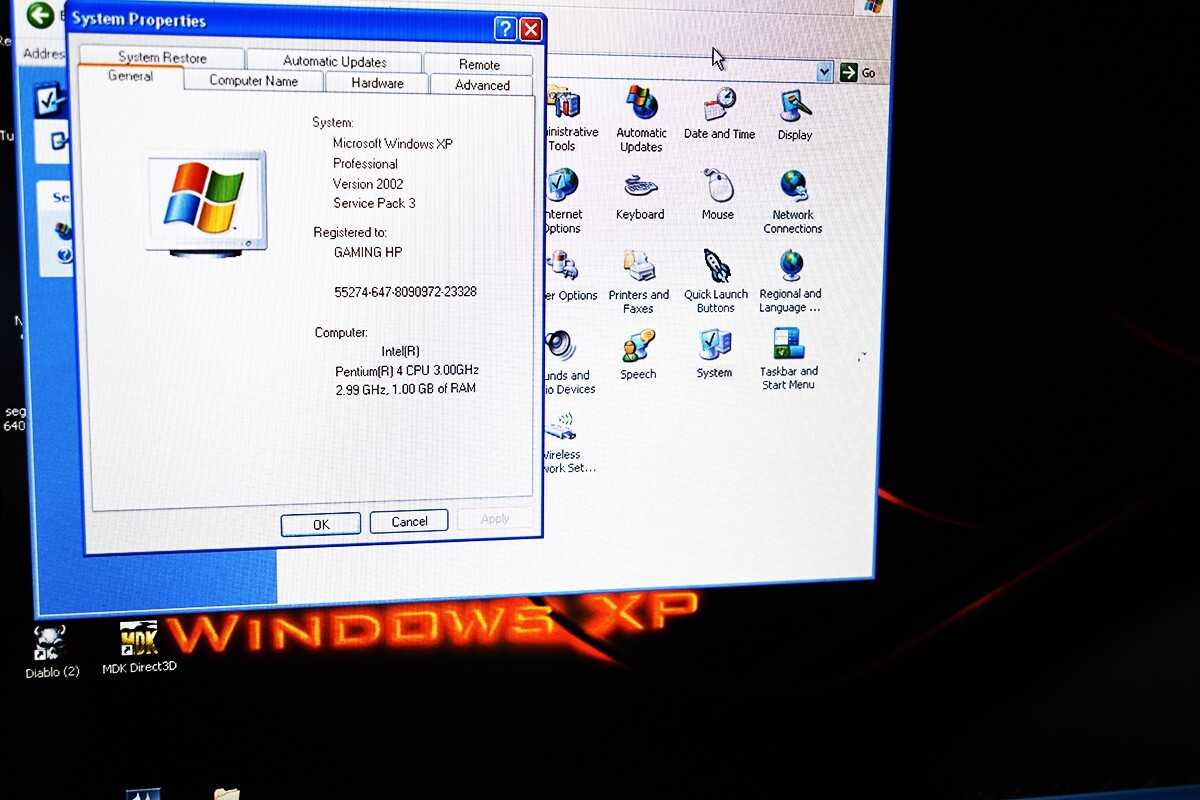Click the Windows logo monitor image
This screenshot has height=800, width=1200.
(206, 203)
